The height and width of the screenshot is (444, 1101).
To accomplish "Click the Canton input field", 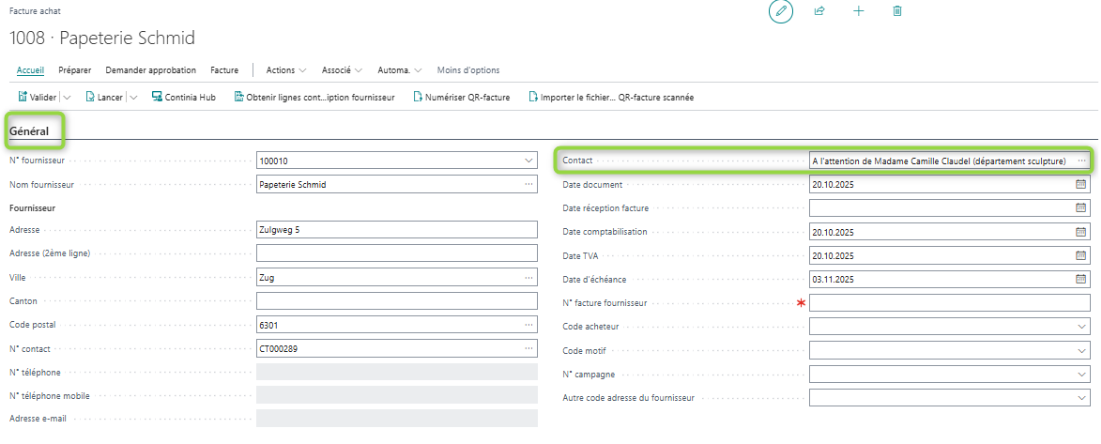I will coord(397,301).
